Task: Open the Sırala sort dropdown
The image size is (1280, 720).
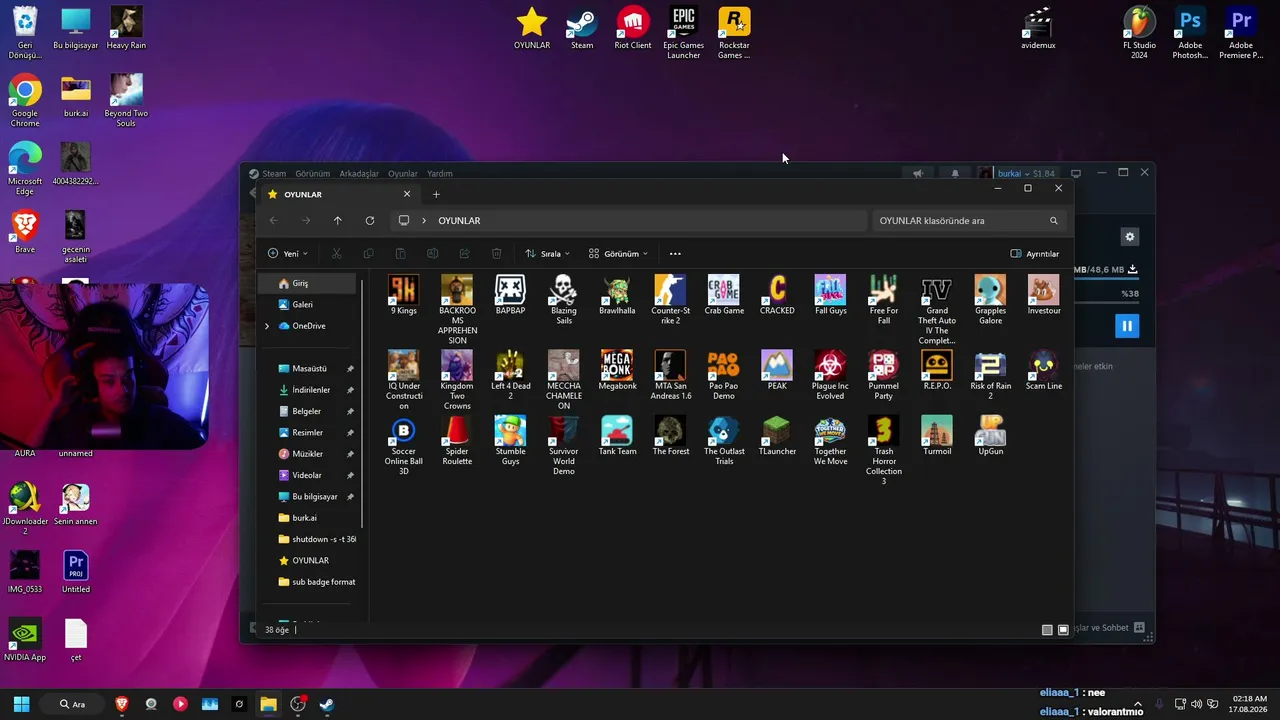Action: click(547, 254)
